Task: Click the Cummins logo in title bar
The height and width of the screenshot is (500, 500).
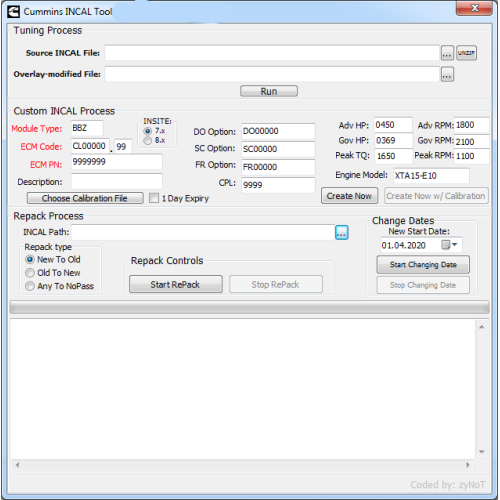Action: [13, 12]
